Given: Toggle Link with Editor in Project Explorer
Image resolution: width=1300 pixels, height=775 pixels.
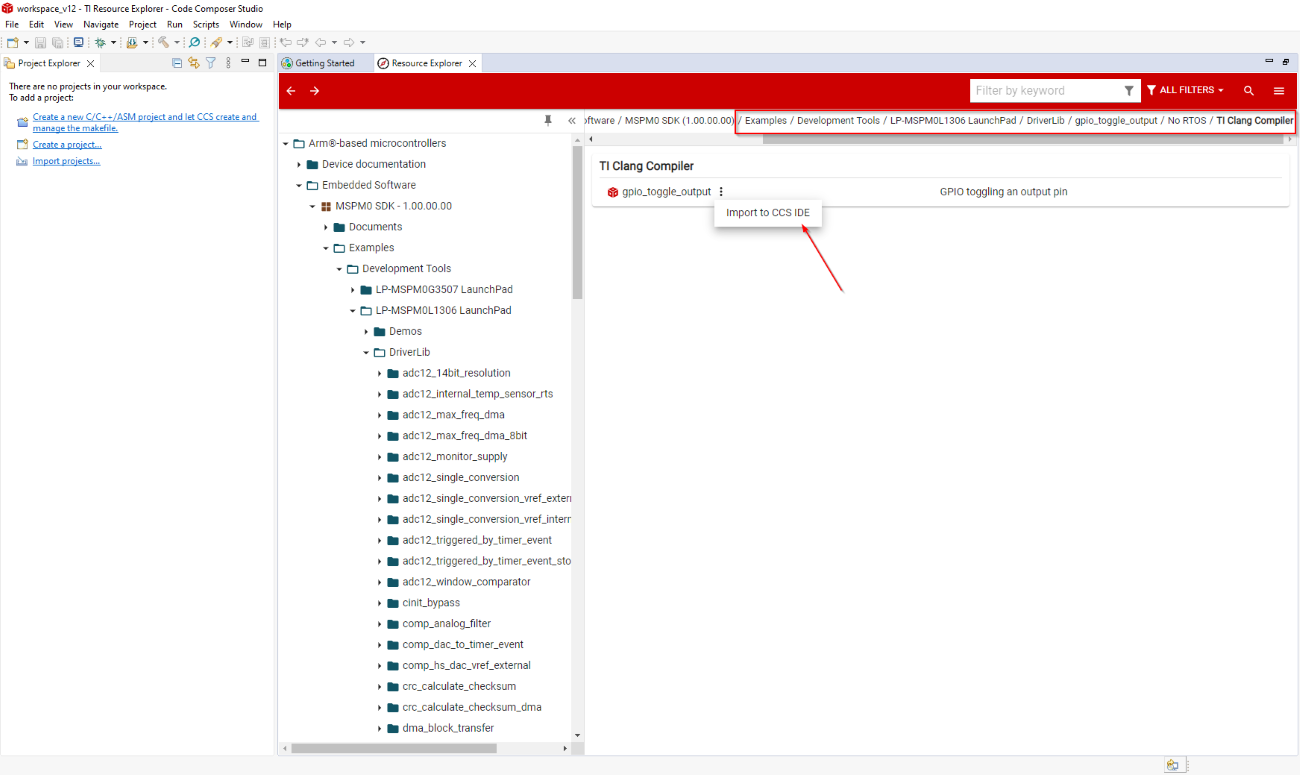Looking at the screenshot, I should 194,63.
